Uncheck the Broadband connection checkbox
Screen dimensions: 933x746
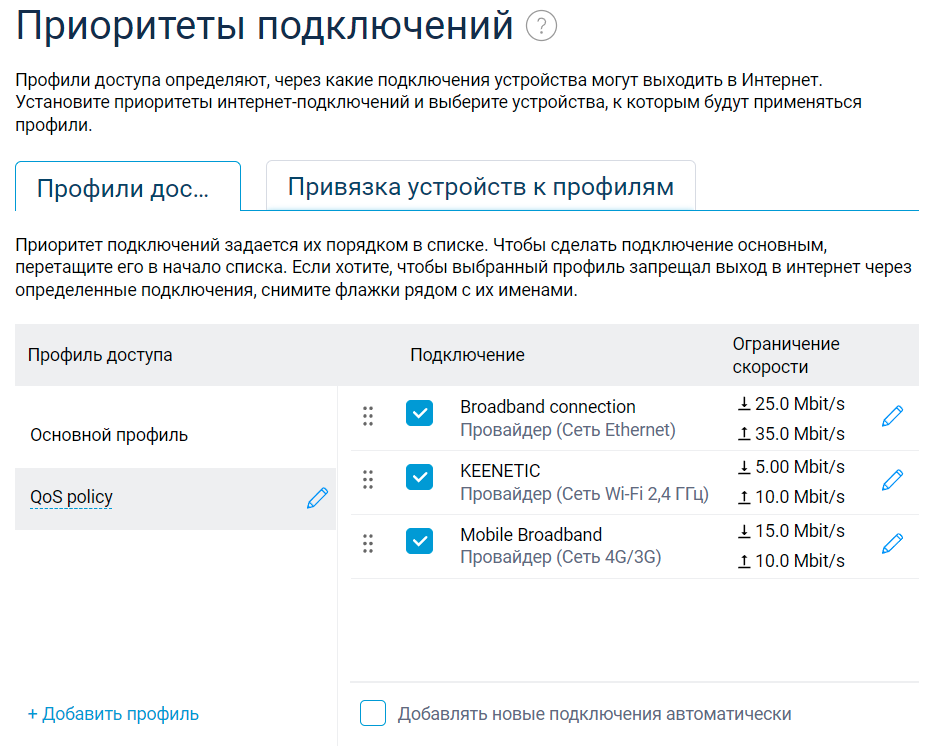click(420, 414)
